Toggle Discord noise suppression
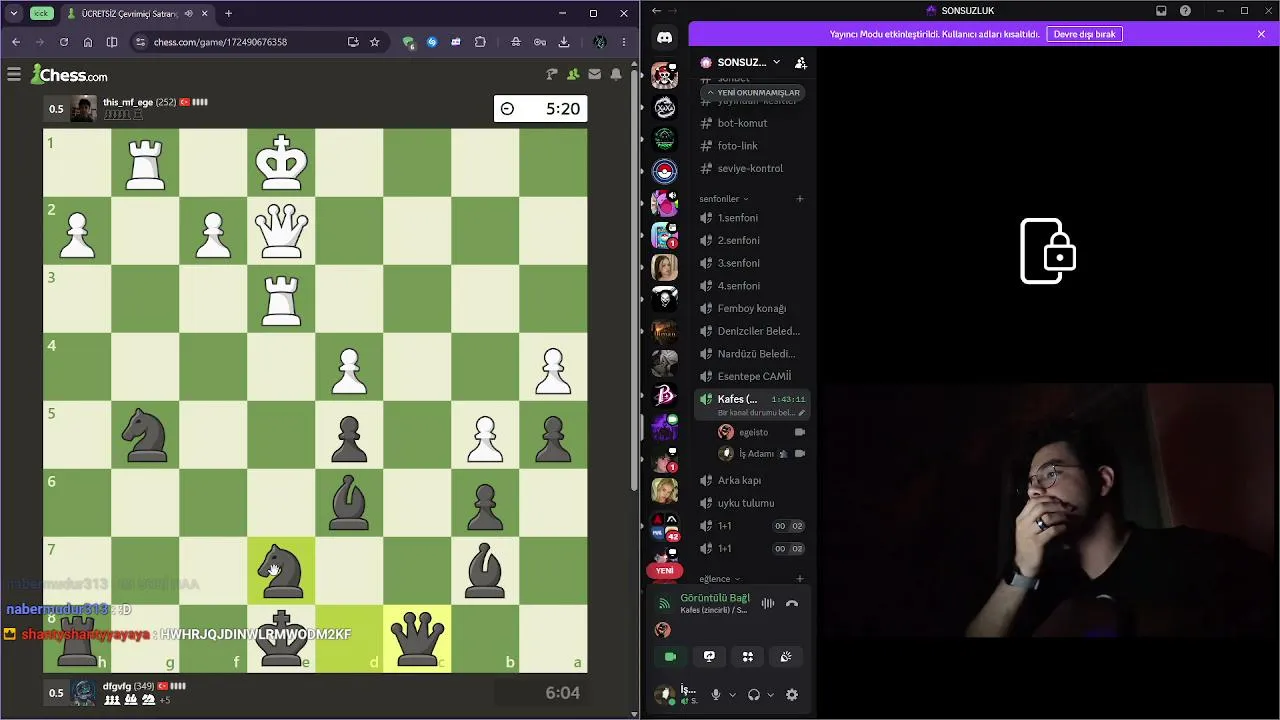This screenshot has height=720, width=1280. [x=768, y=603]
